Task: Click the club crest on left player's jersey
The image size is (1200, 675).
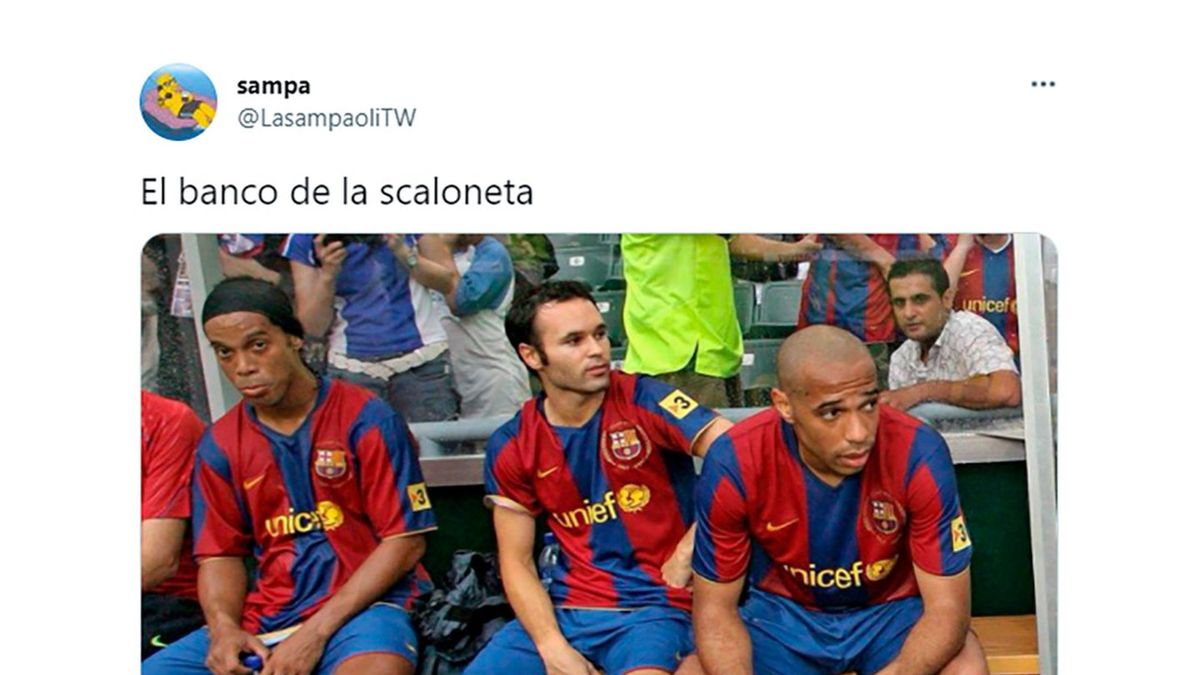Action: [x=330, y=463]
